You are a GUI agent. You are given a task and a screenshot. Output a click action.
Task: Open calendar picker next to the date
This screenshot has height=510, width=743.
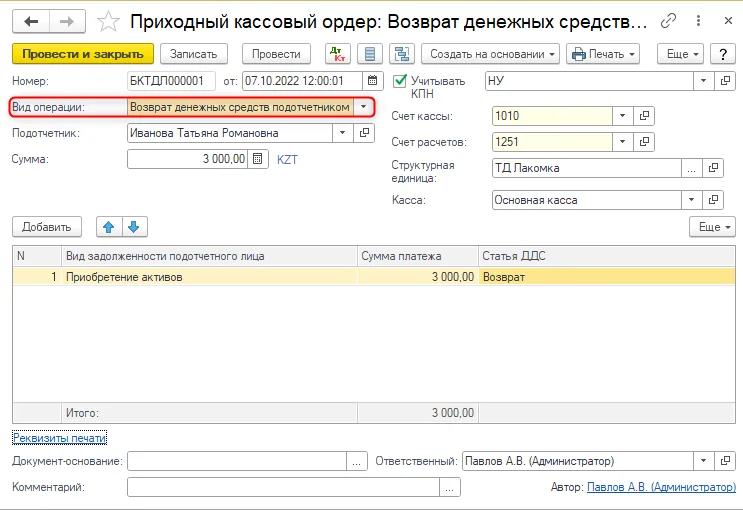(x=372, y=81)
